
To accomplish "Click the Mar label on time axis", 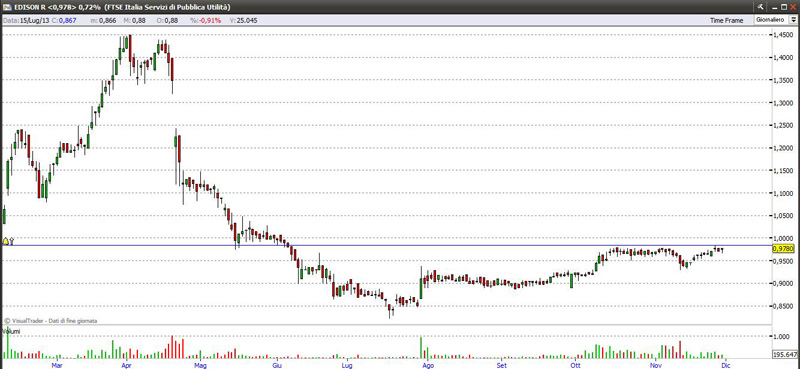I will (57, 365).
